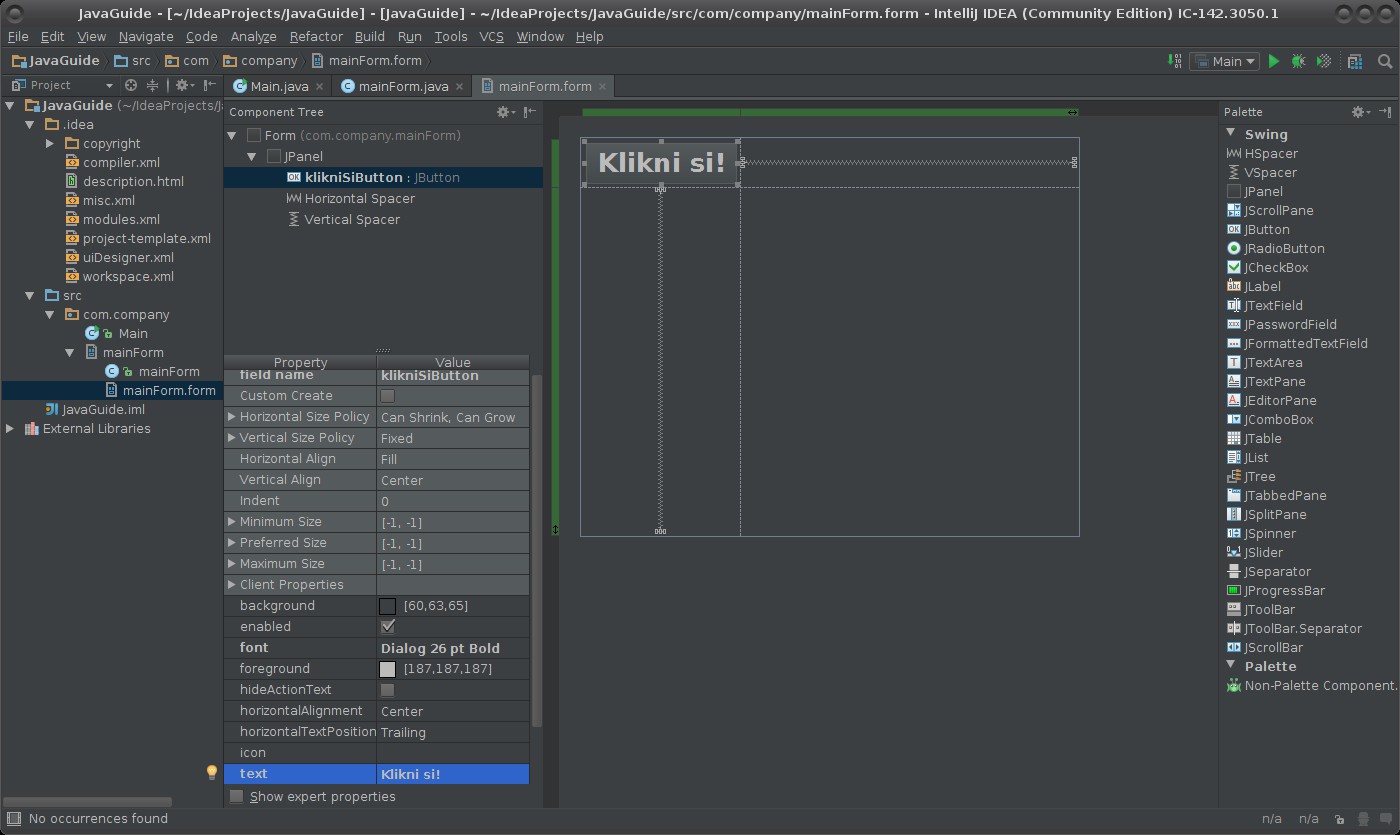
Task: Expand the External Libraries node
Action: pyautogui.click(x=10, y=429)
